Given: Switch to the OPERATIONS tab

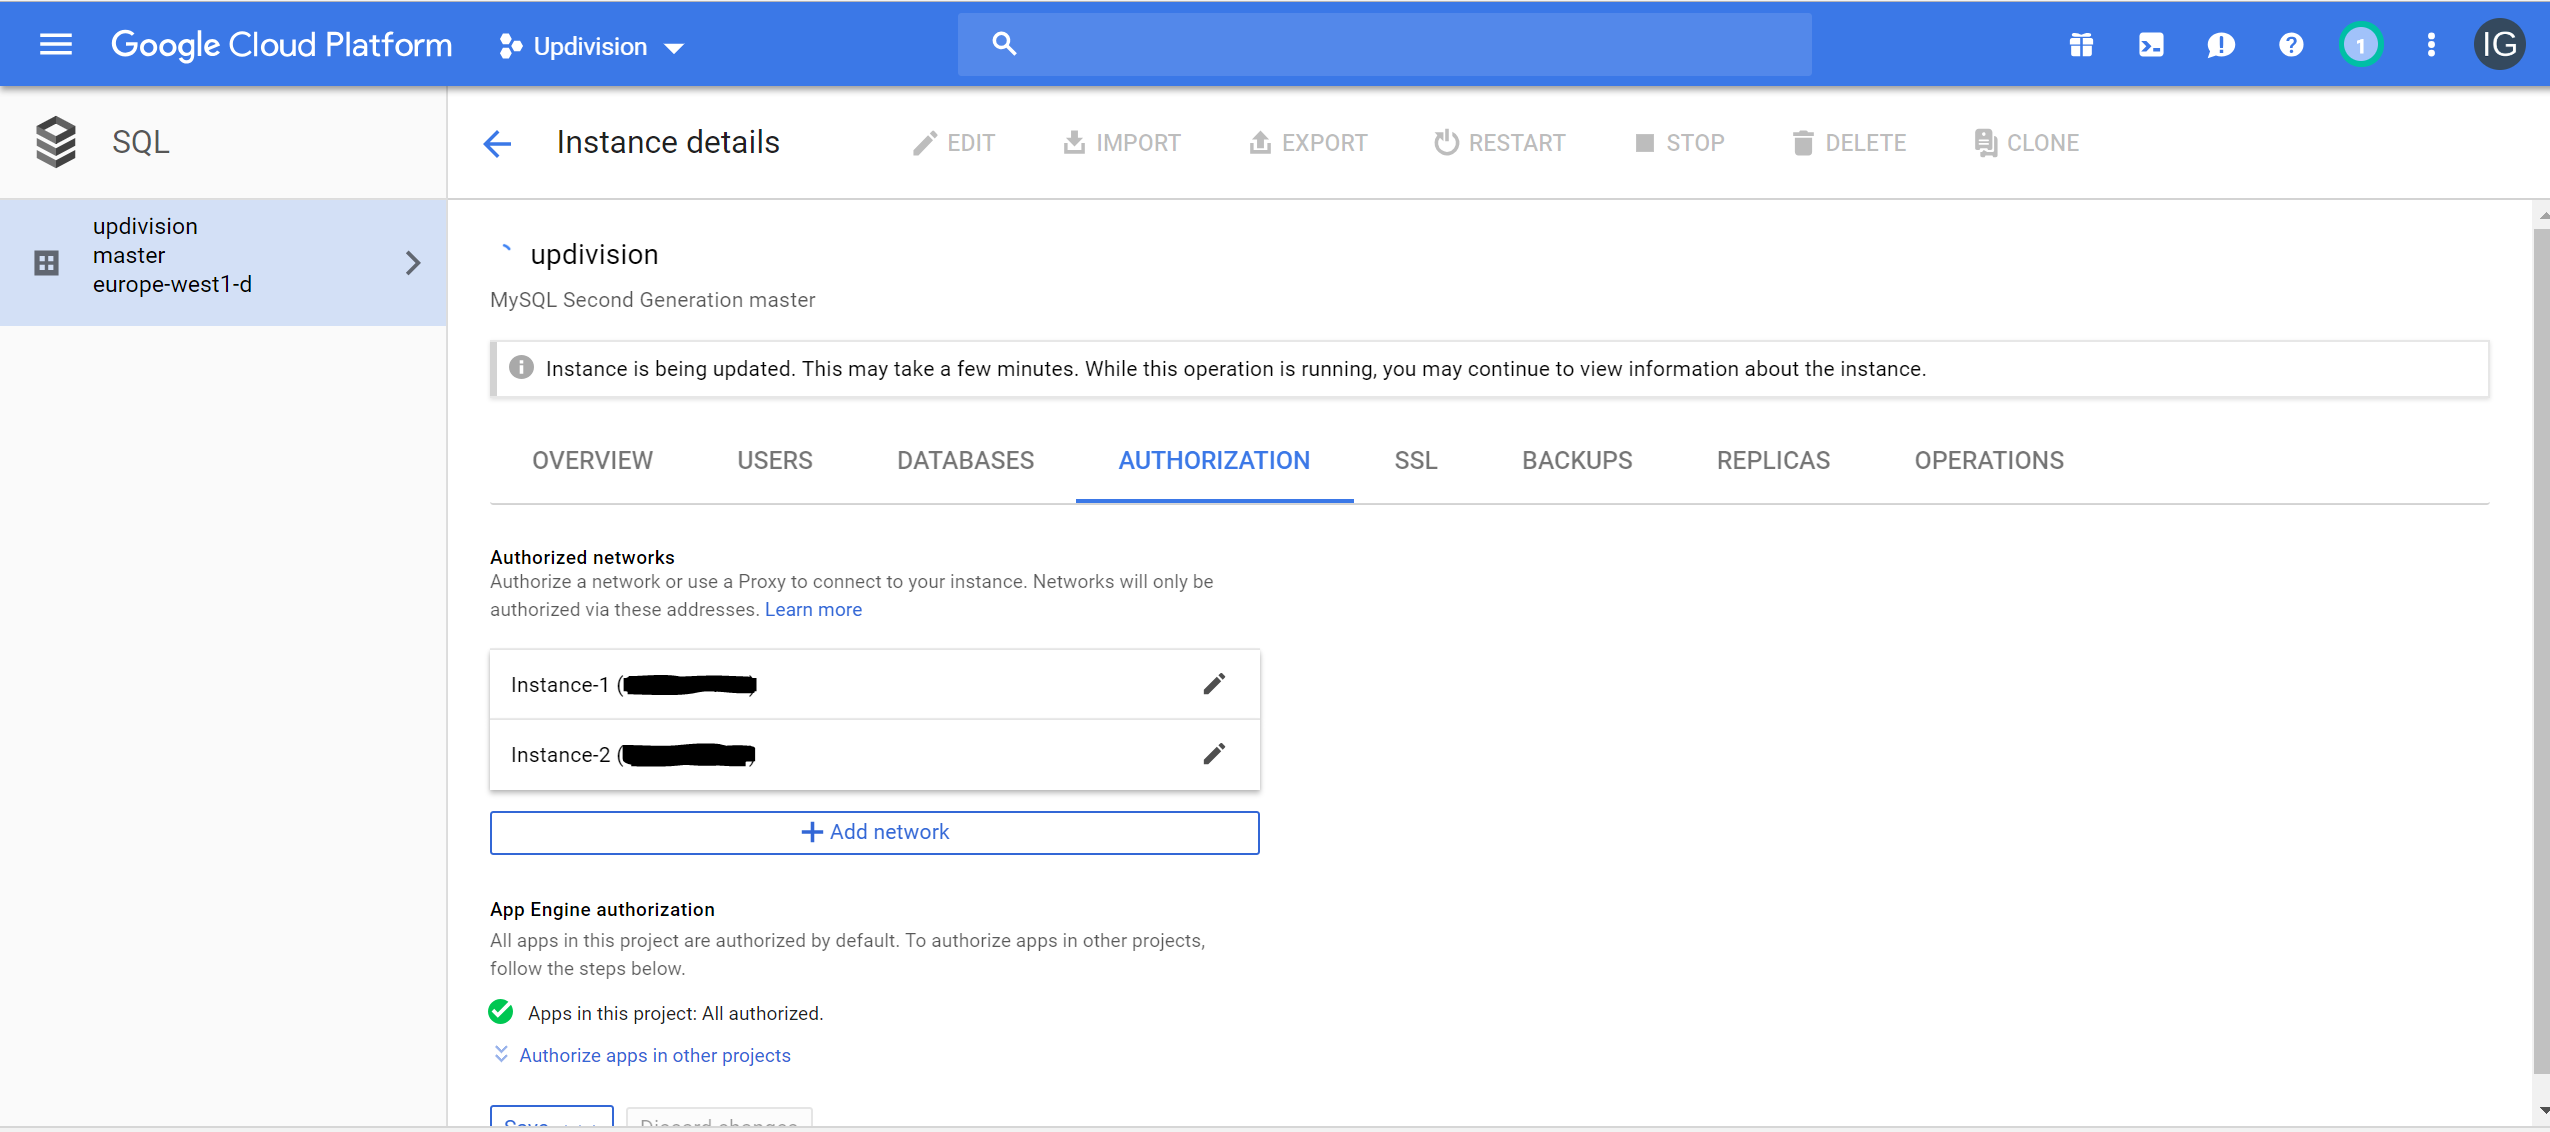Looking at the screenshot, I should pyautogui.click(x=1988, y=460).
